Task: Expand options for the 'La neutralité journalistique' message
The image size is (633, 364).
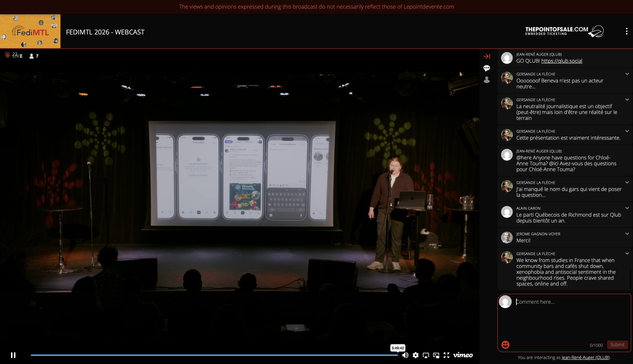Action: click(627, 99)
